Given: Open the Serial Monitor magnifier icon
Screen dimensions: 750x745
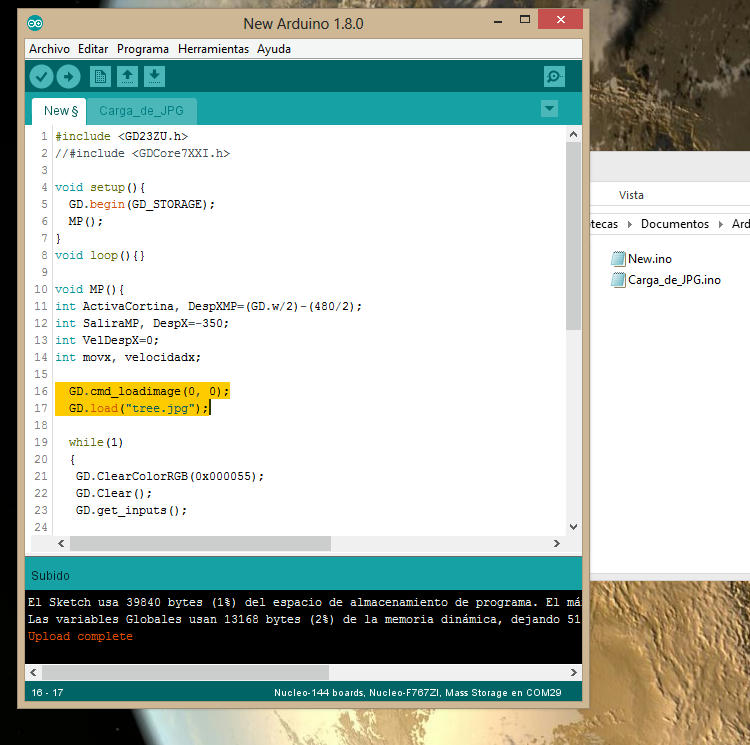Looking at the screenshot, I should [x=554, y=77].
